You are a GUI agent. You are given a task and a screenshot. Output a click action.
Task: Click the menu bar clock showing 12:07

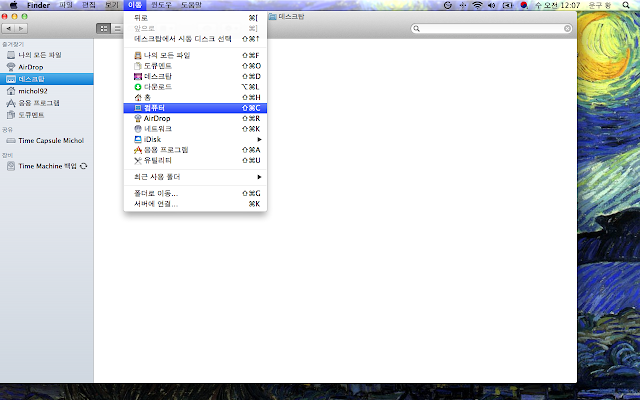(x=558, y=5)
